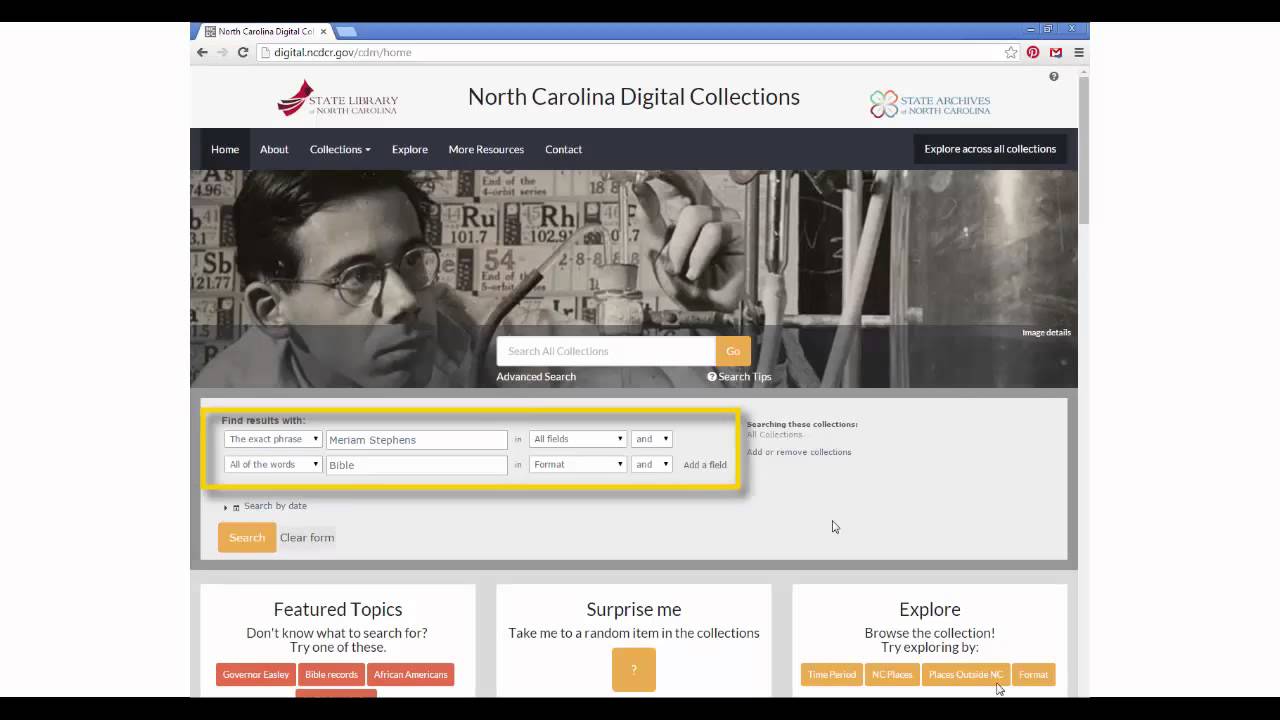Image resolution: width=1280 pixels, height=720 pixels.
Task: Click the Meriam Stephens text field
Action: coord(417,440)
